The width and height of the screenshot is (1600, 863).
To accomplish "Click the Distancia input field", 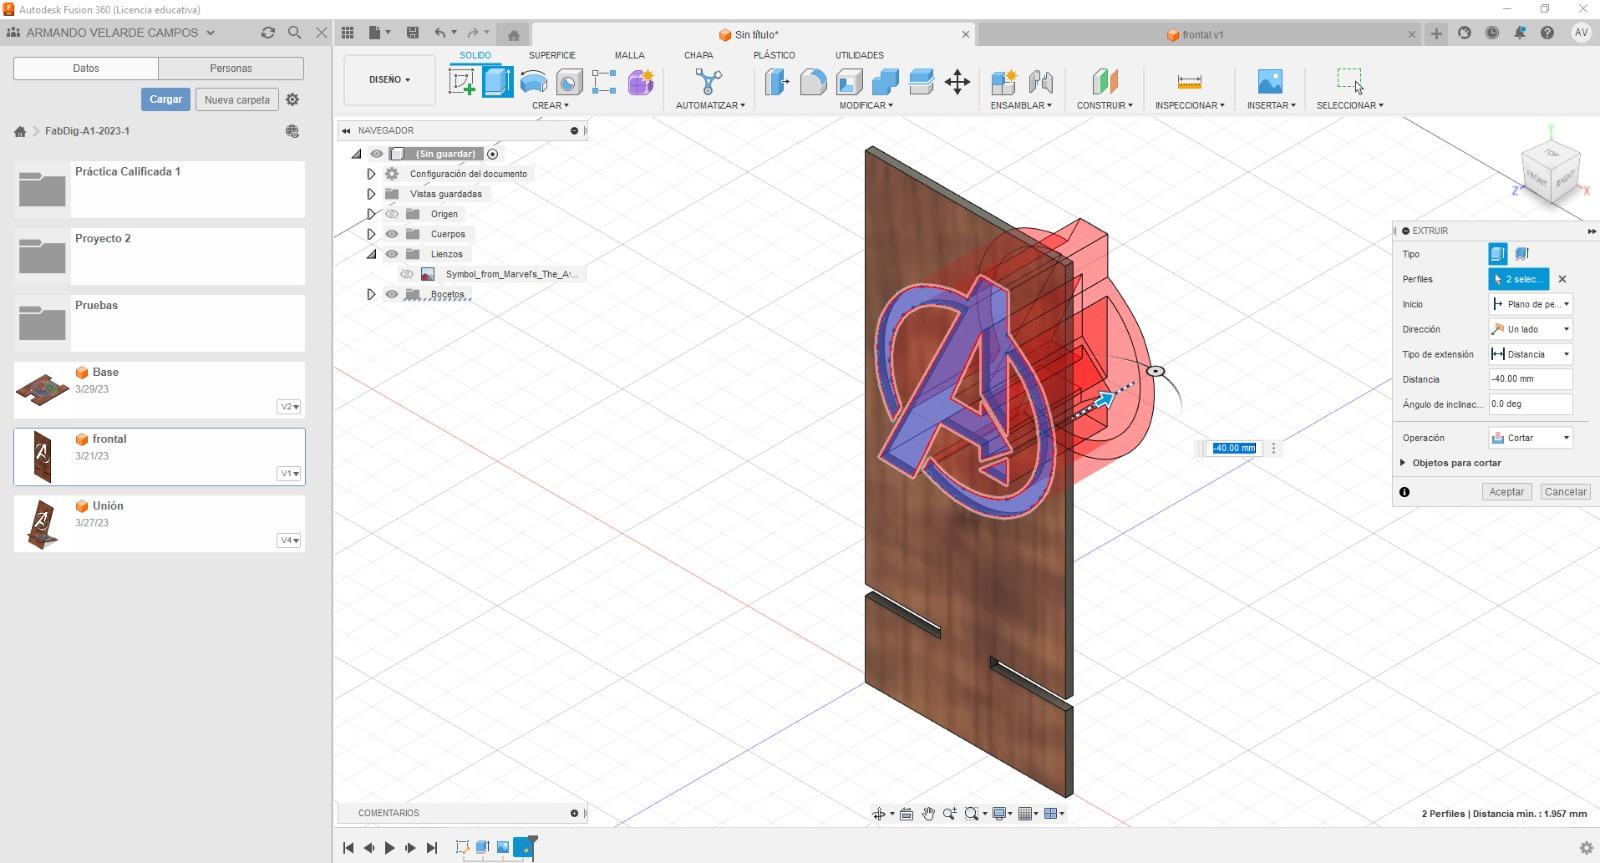I will (x=1530, y=379).
